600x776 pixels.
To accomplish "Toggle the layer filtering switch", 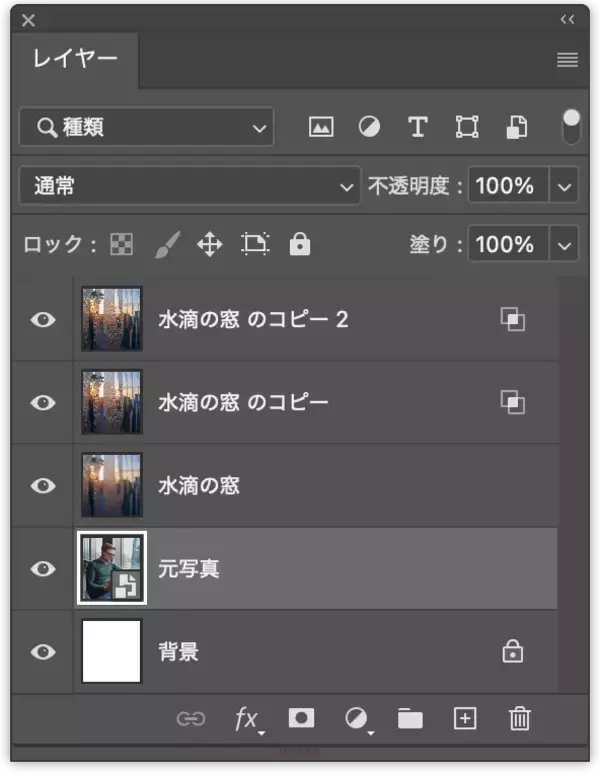I will [571, 127].
